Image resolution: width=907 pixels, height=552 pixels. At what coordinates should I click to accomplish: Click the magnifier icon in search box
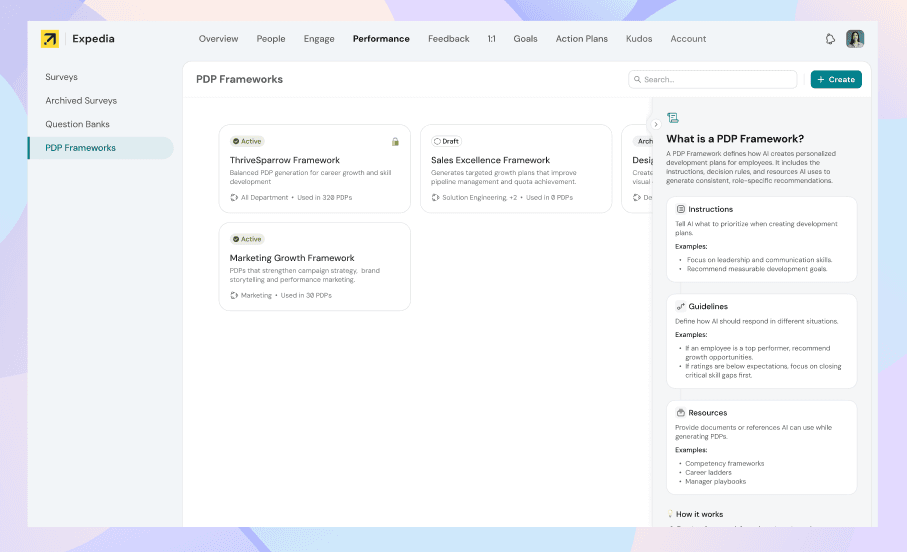pyautogui.click(x=637, y=79)
